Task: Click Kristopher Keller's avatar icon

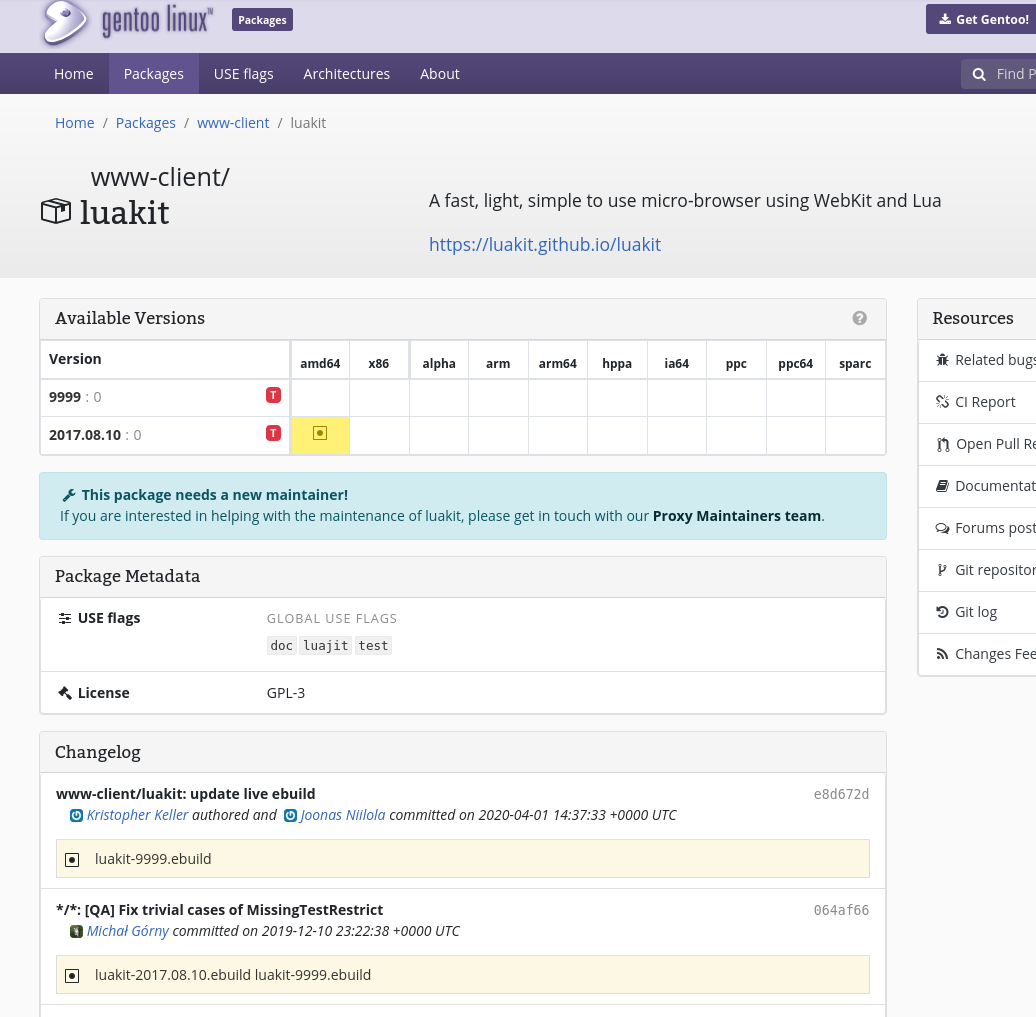Action: (77, 815)
